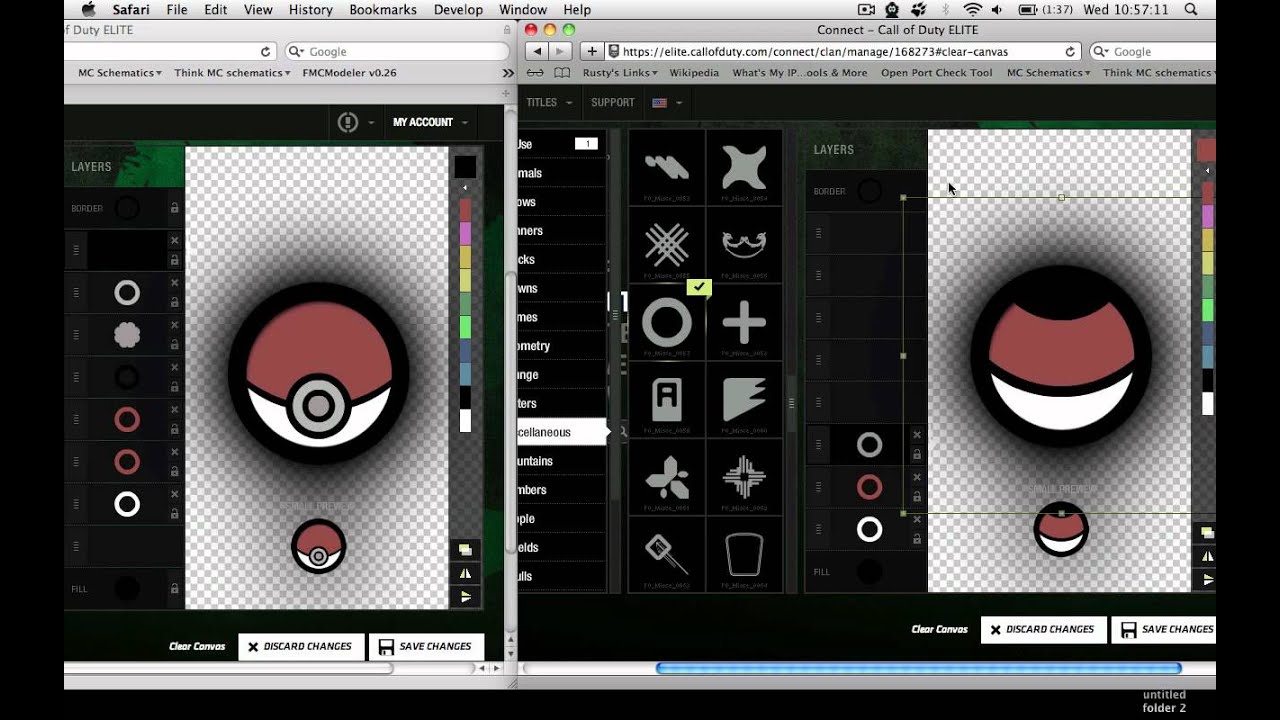Pick the three-petal leaf emblem
1280x720 pixels.
[x=667, y=476]
